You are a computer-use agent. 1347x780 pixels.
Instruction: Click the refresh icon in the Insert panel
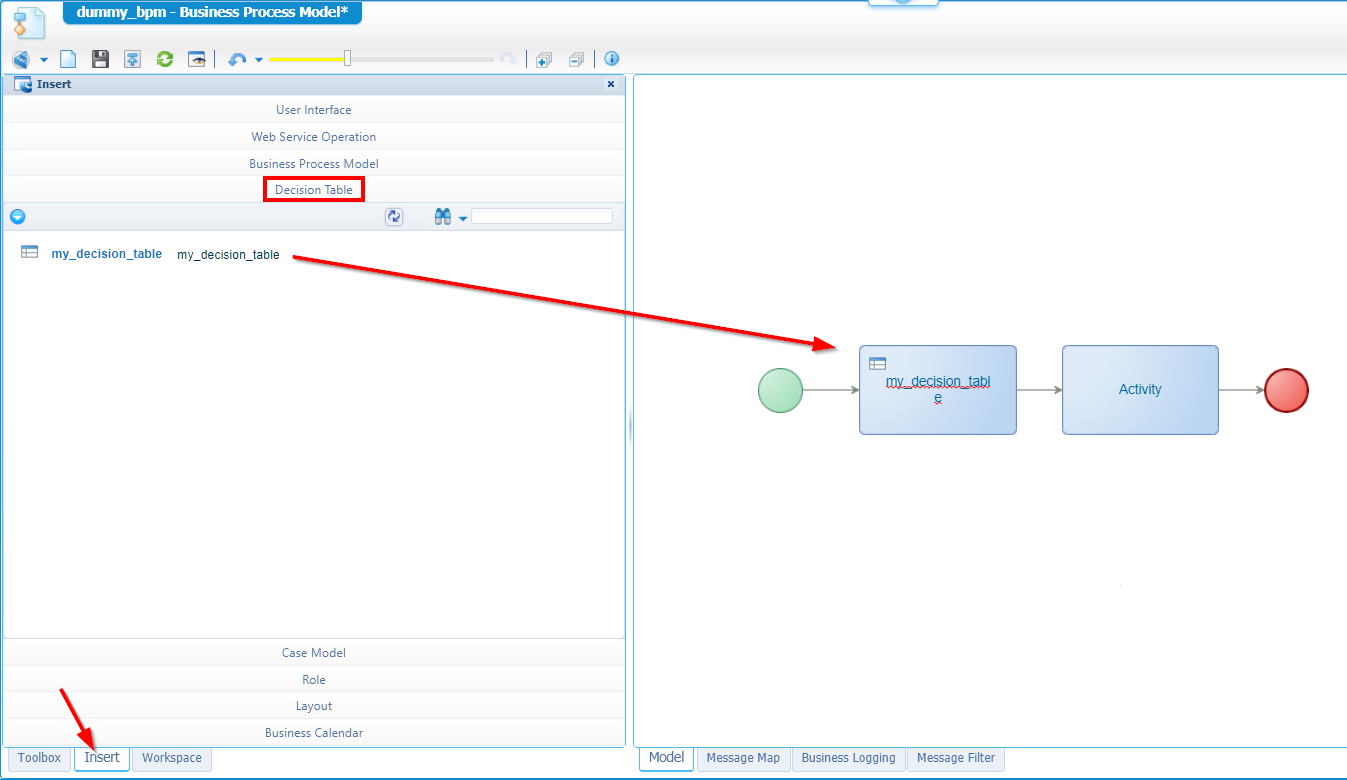(393, 216)
